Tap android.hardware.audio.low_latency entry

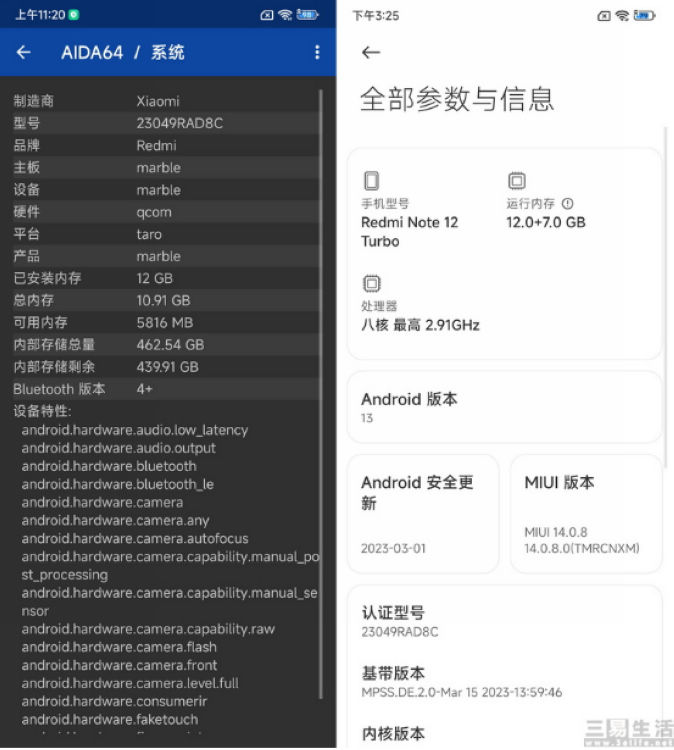135,430
